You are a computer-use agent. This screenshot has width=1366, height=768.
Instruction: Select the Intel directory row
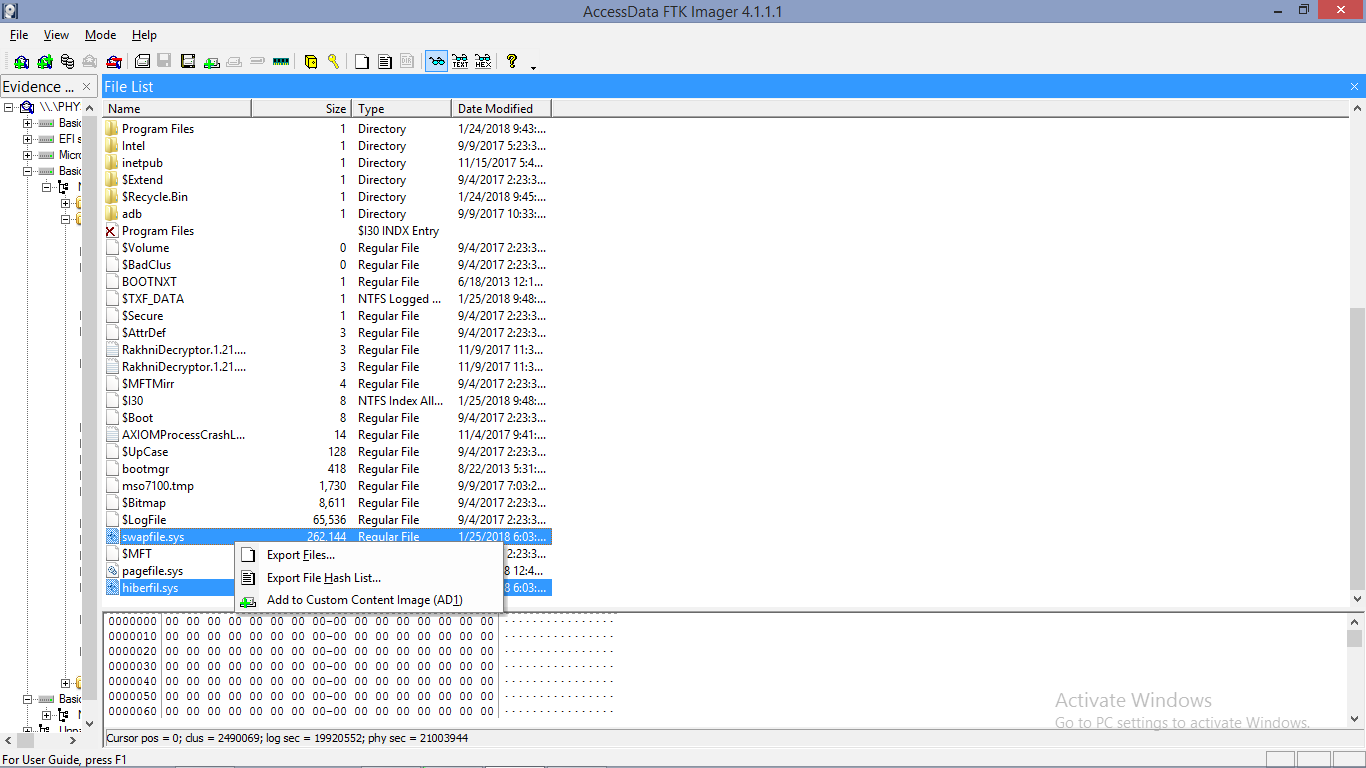327,146
